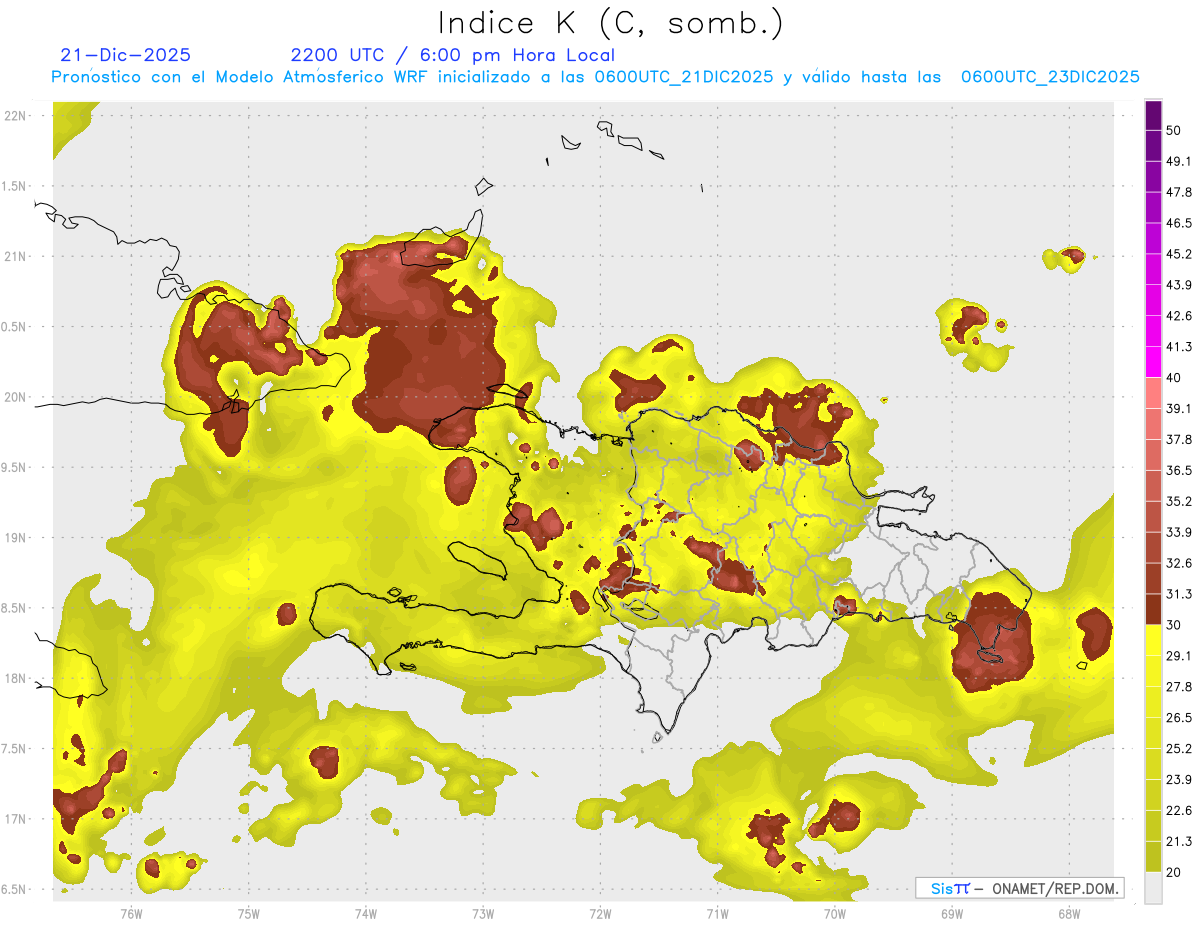This screenshot has width=1200, height=927.
Task: Click the colorbar value 49.1
Action: [x=1179, y=162]
